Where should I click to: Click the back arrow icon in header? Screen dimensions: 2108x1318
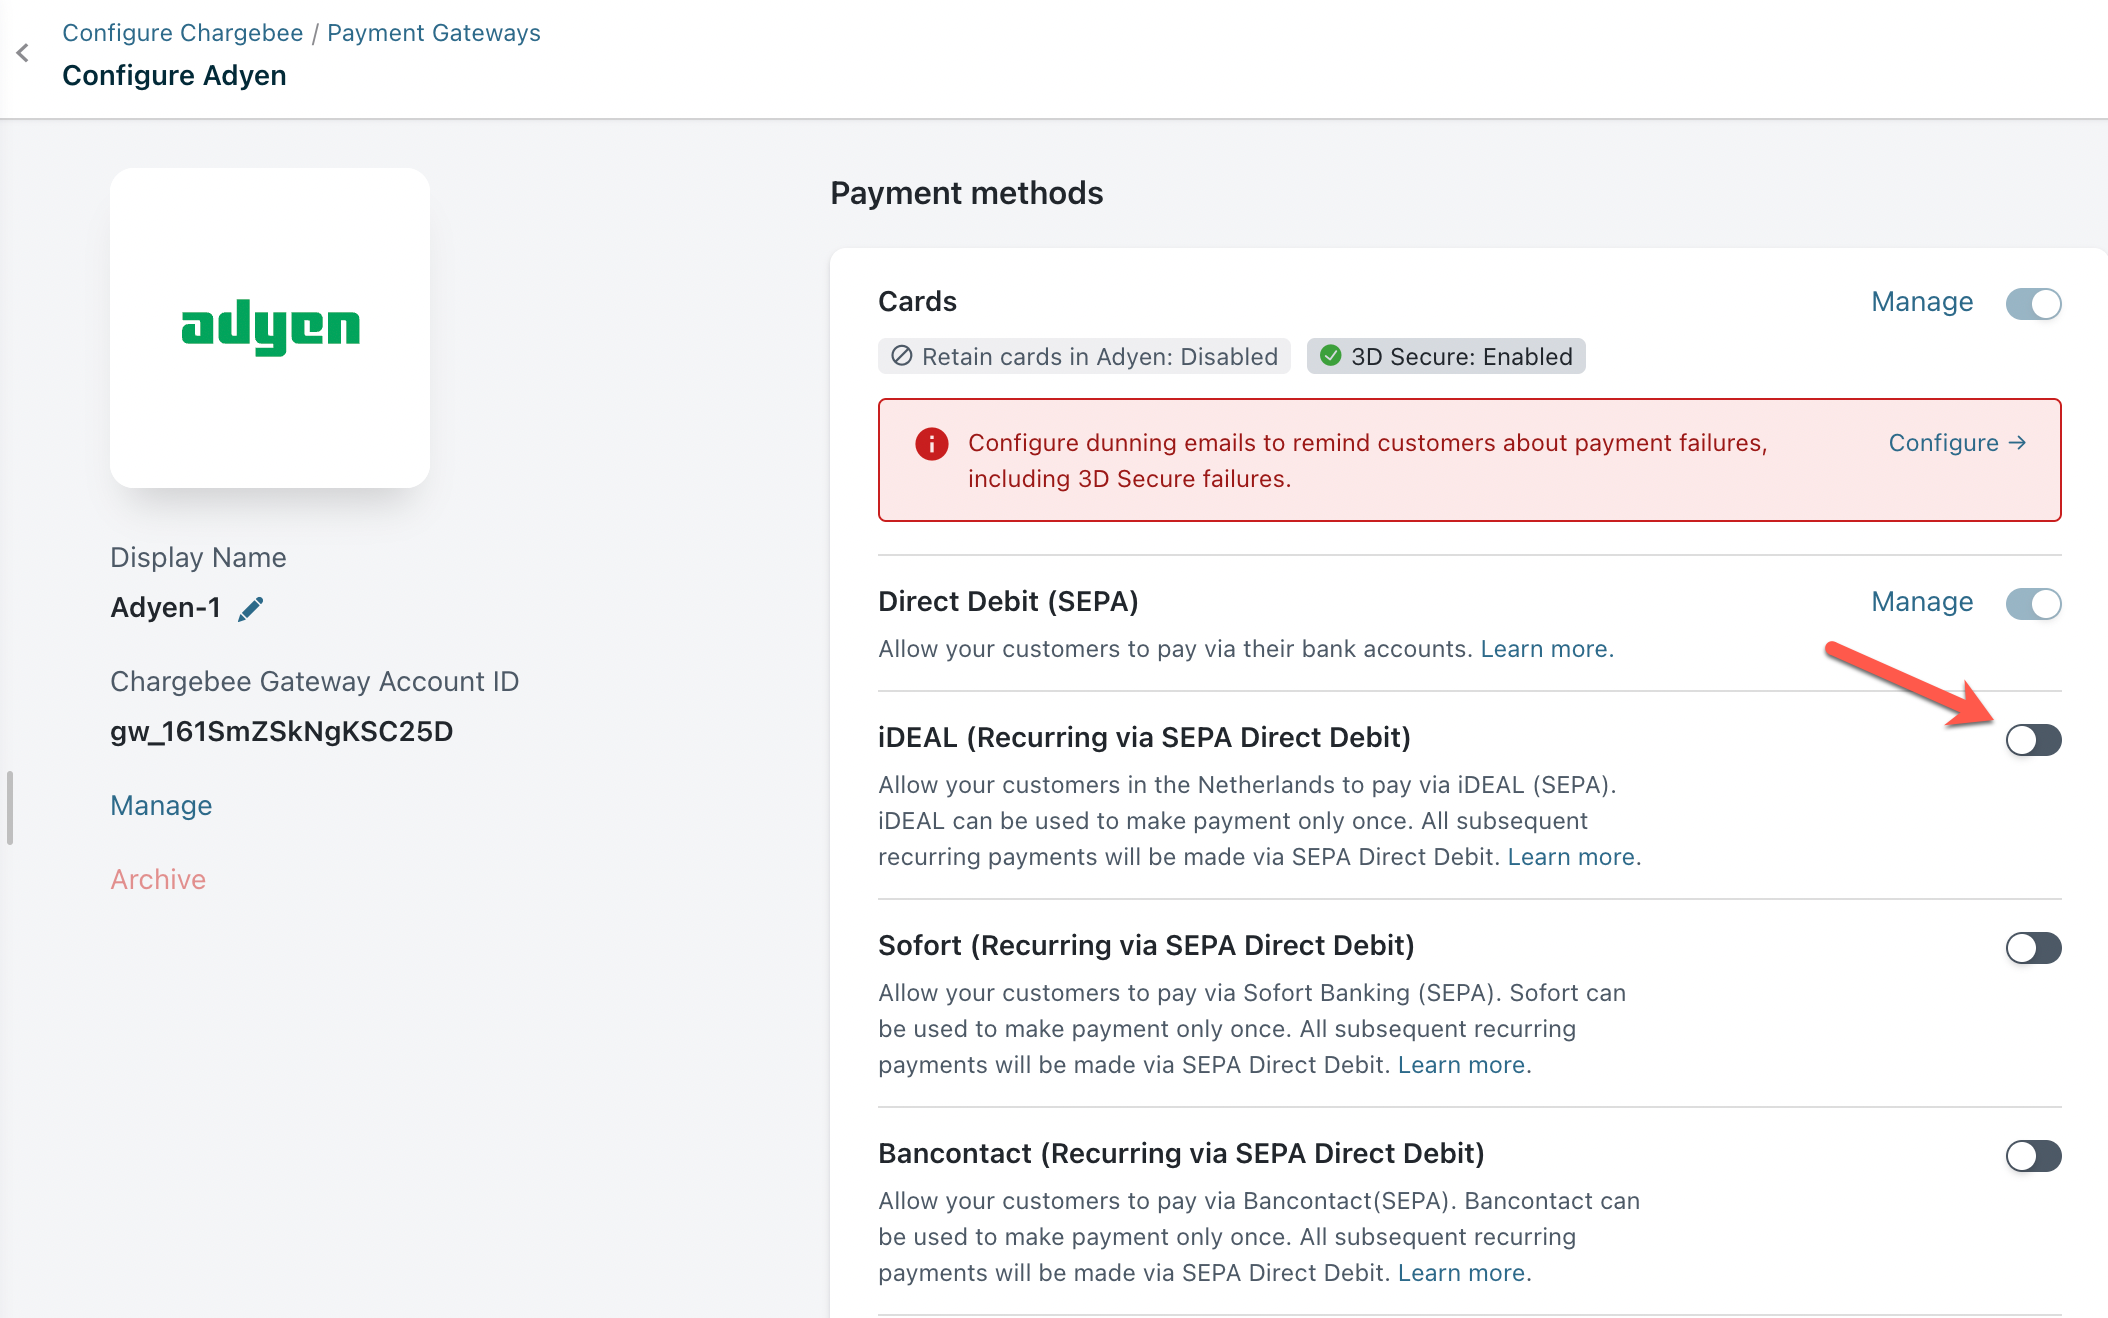(x=23, y=53)
